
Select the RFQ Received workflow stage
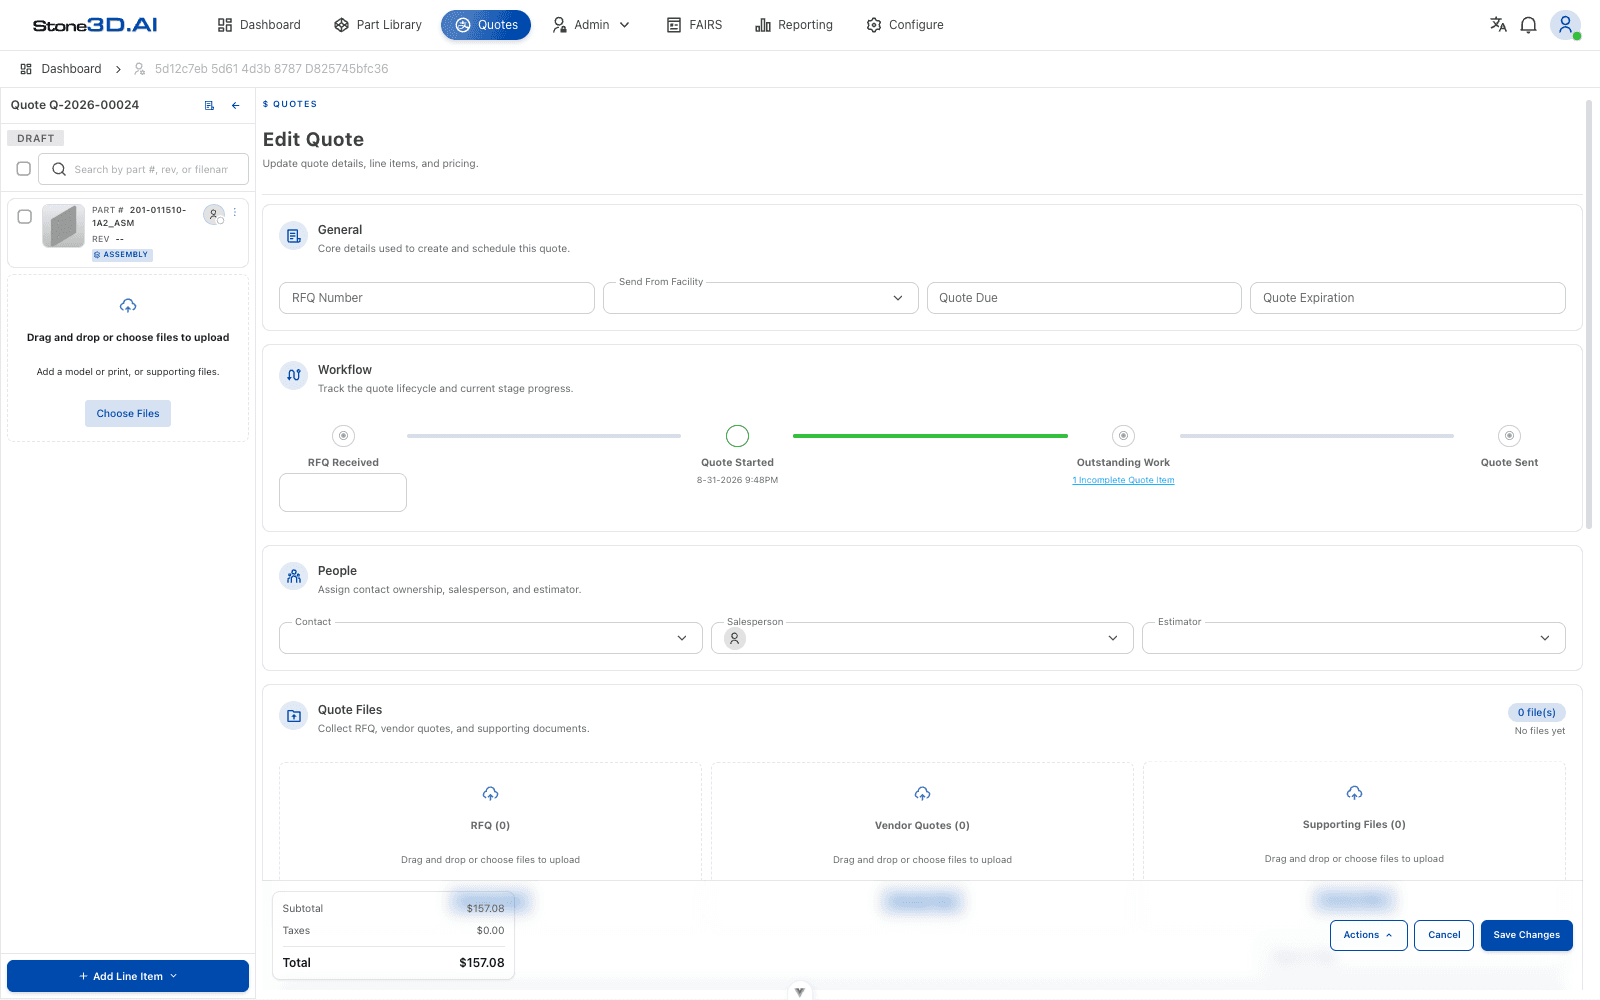coord(343,436)
